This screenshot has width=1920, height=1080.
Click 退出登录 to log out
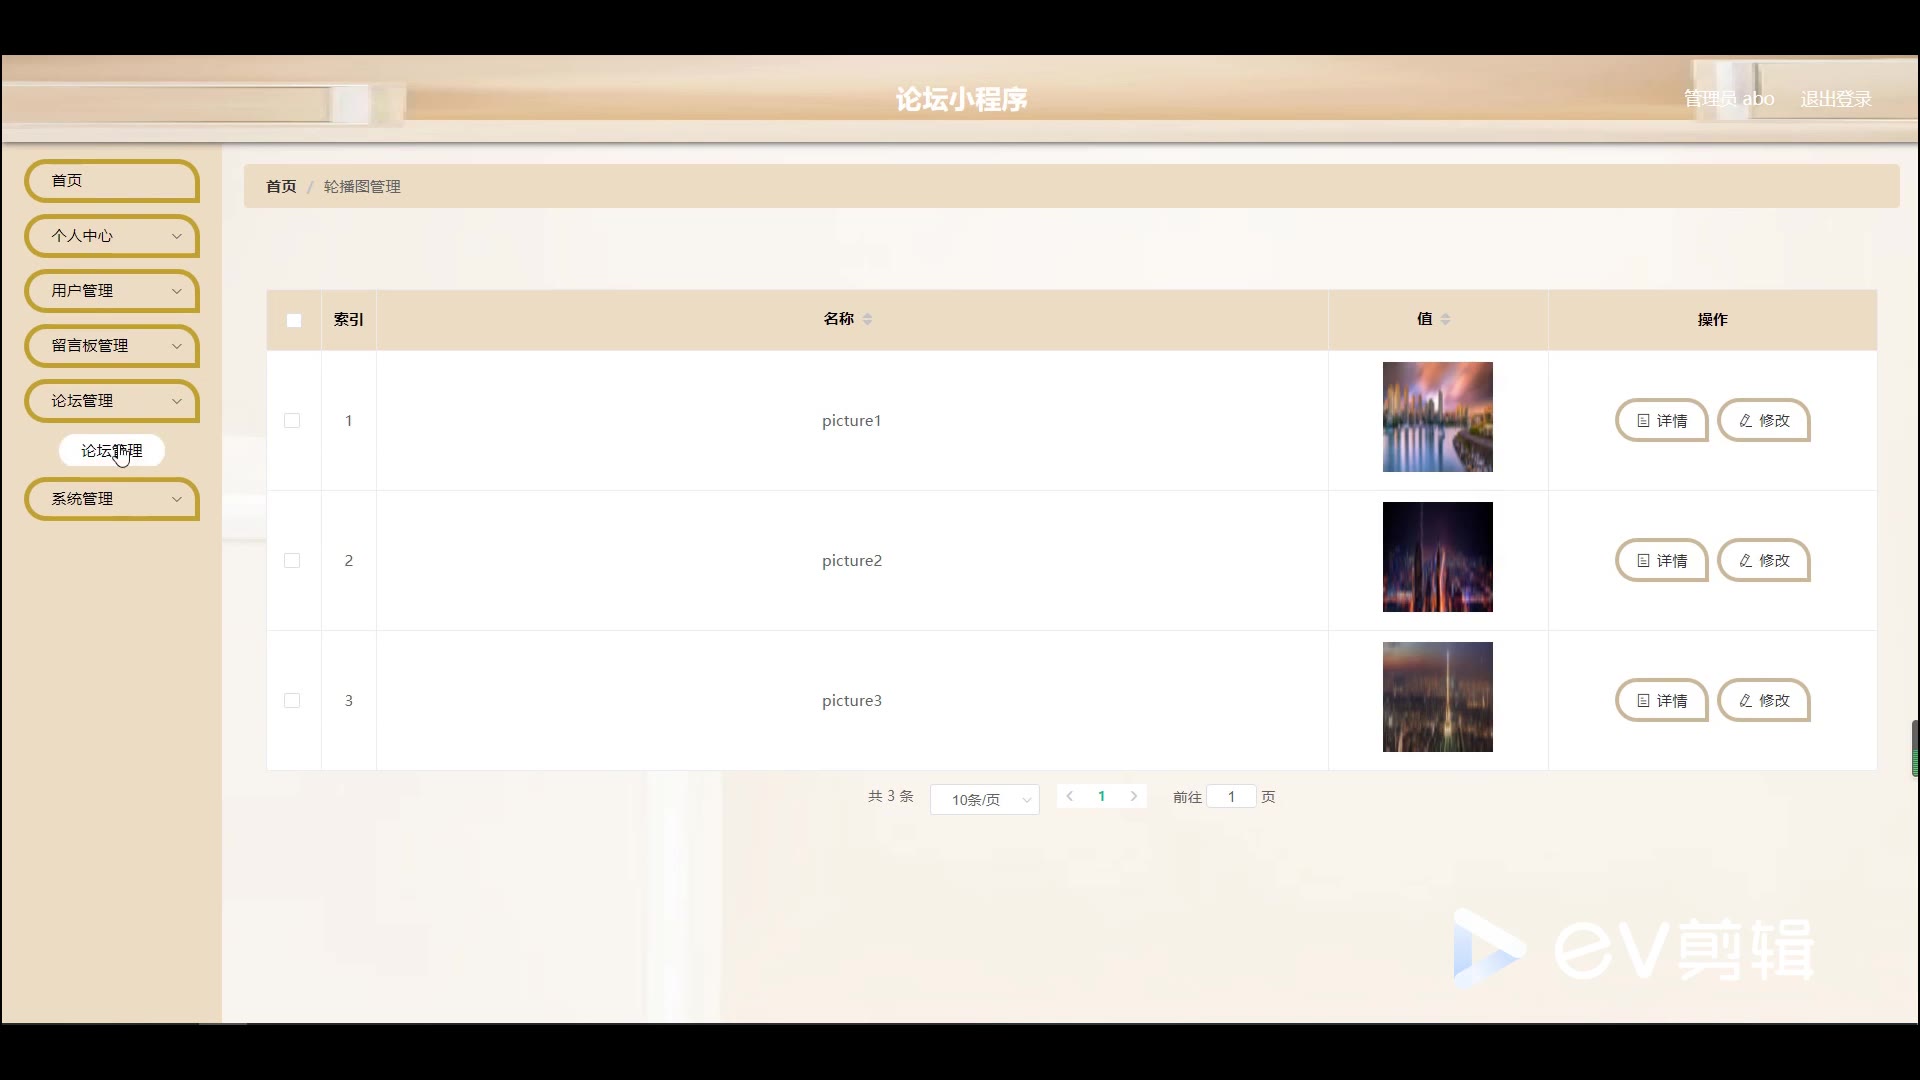(1835, 99)
